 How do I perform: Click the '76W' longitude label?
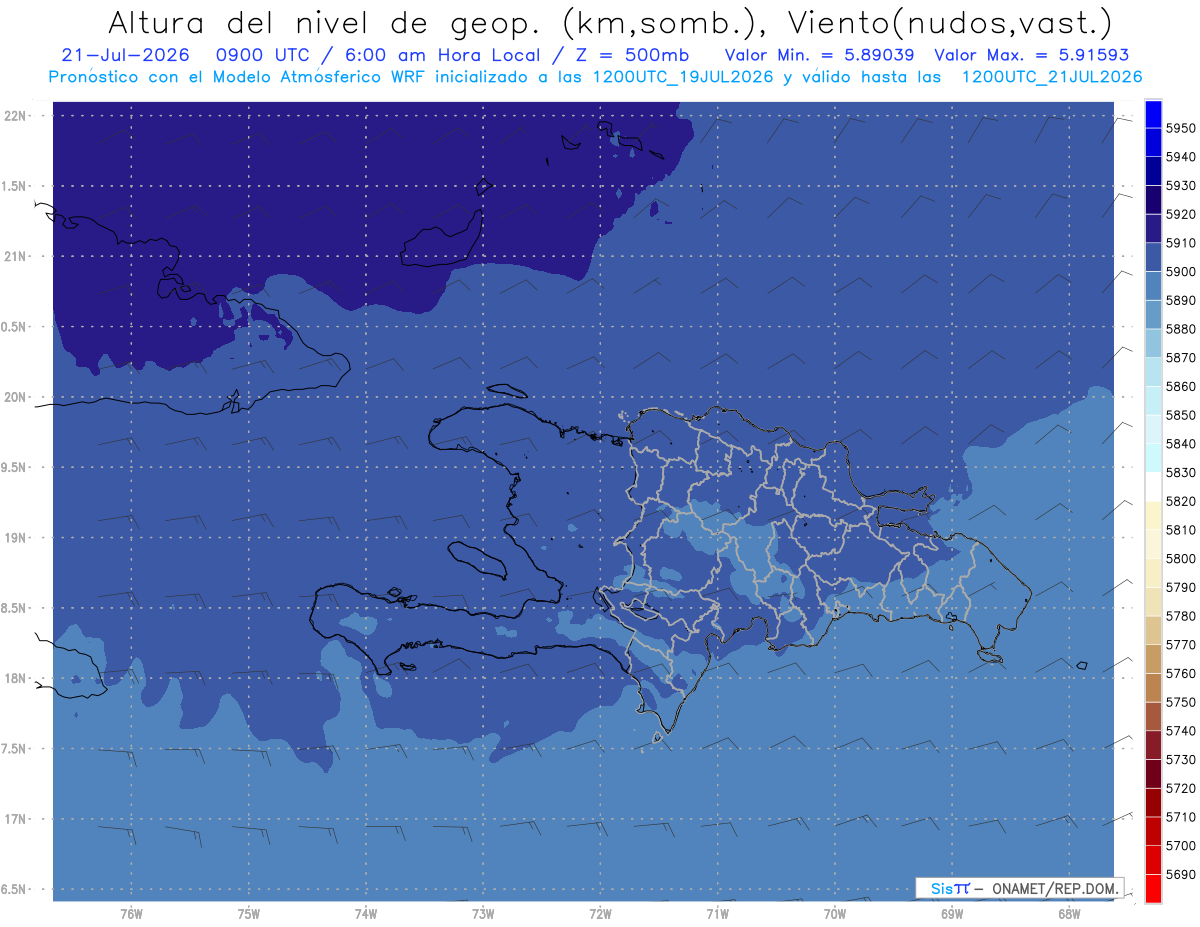point(131,914)
